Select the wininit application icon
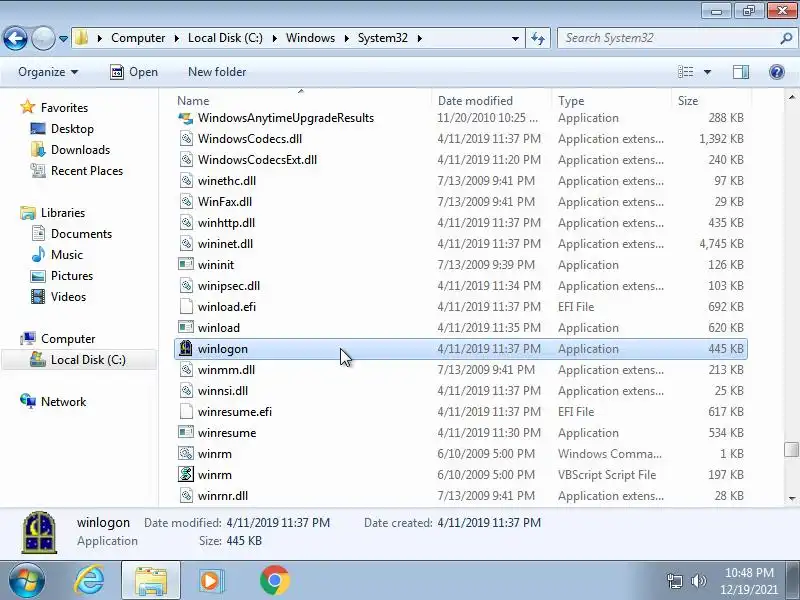800x600 pixels. coord(186,265)
